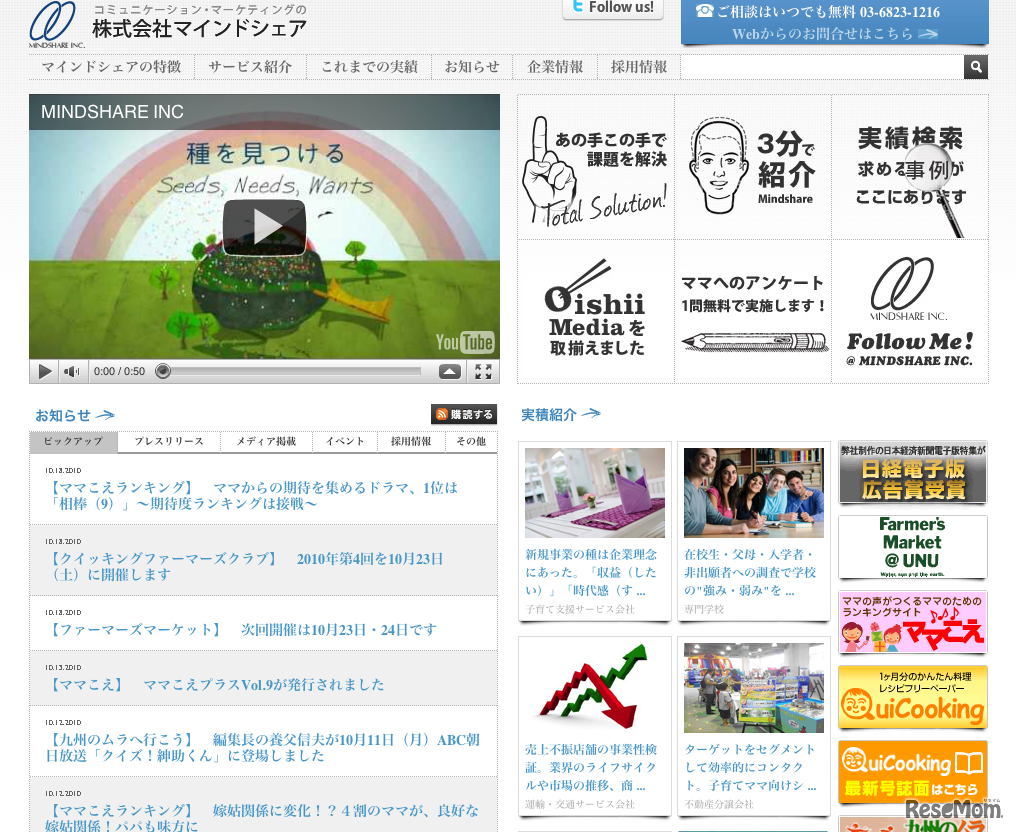Open link 売上不振店舗の事業性検証

click(x=591, y=768)
